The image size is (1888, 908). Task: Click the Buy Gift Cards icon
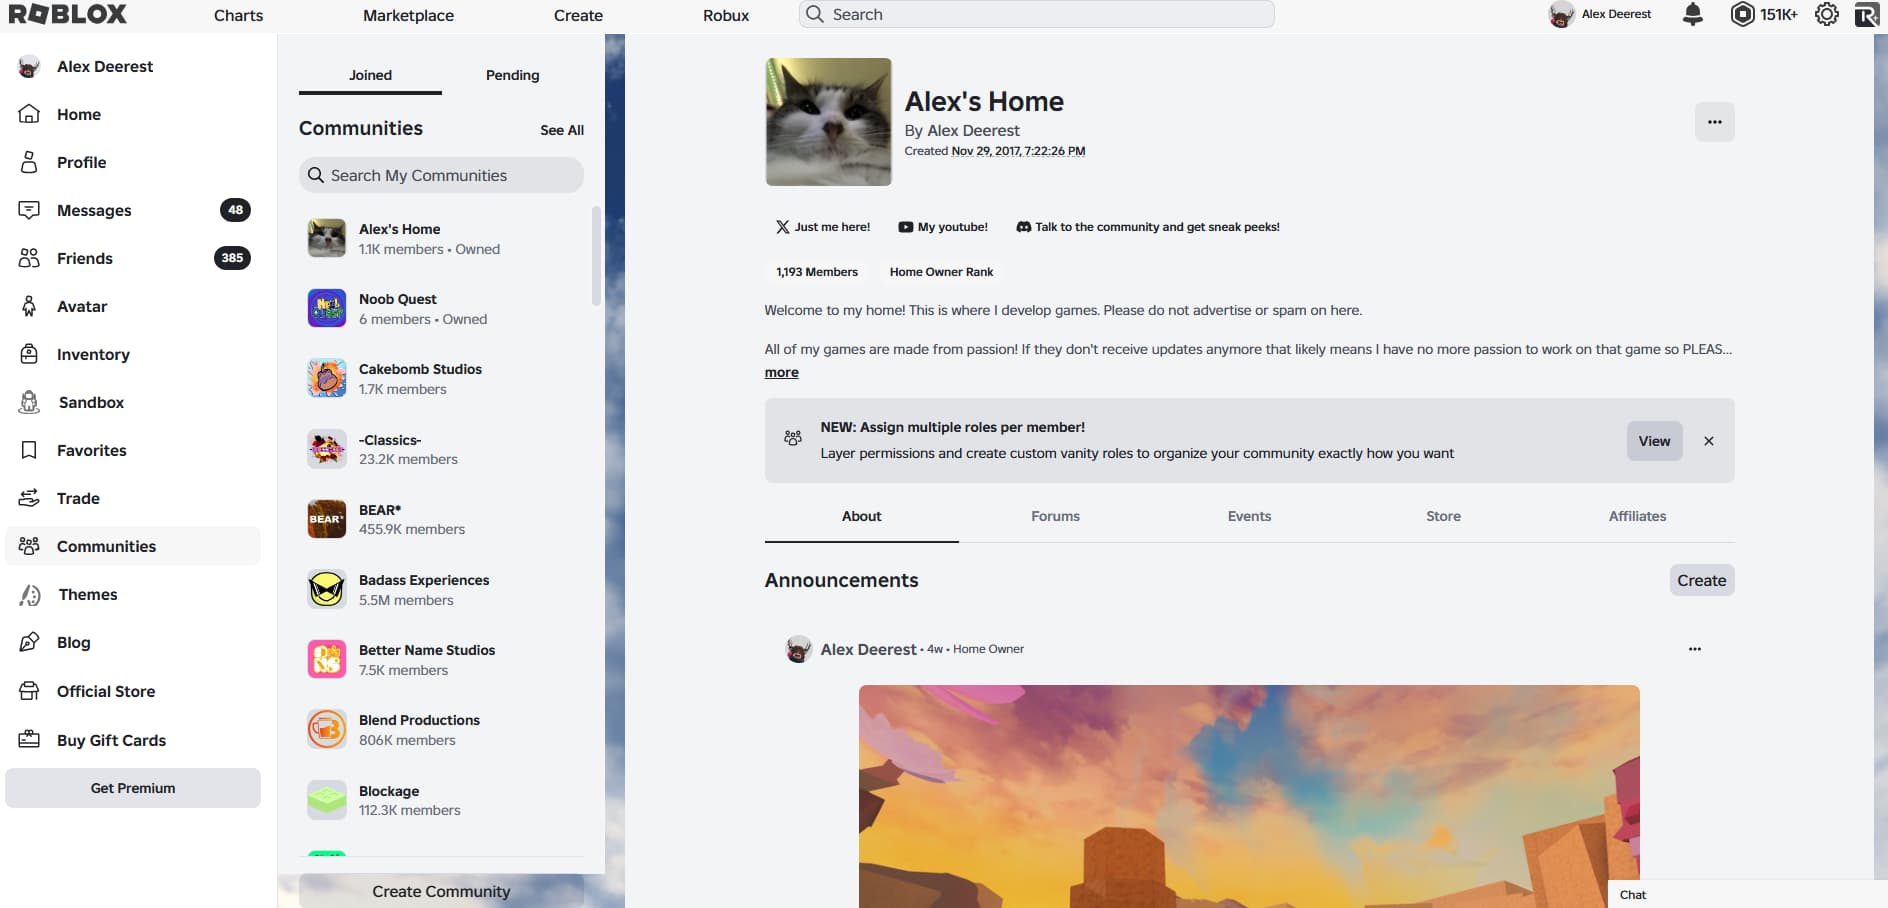(29, 740)
